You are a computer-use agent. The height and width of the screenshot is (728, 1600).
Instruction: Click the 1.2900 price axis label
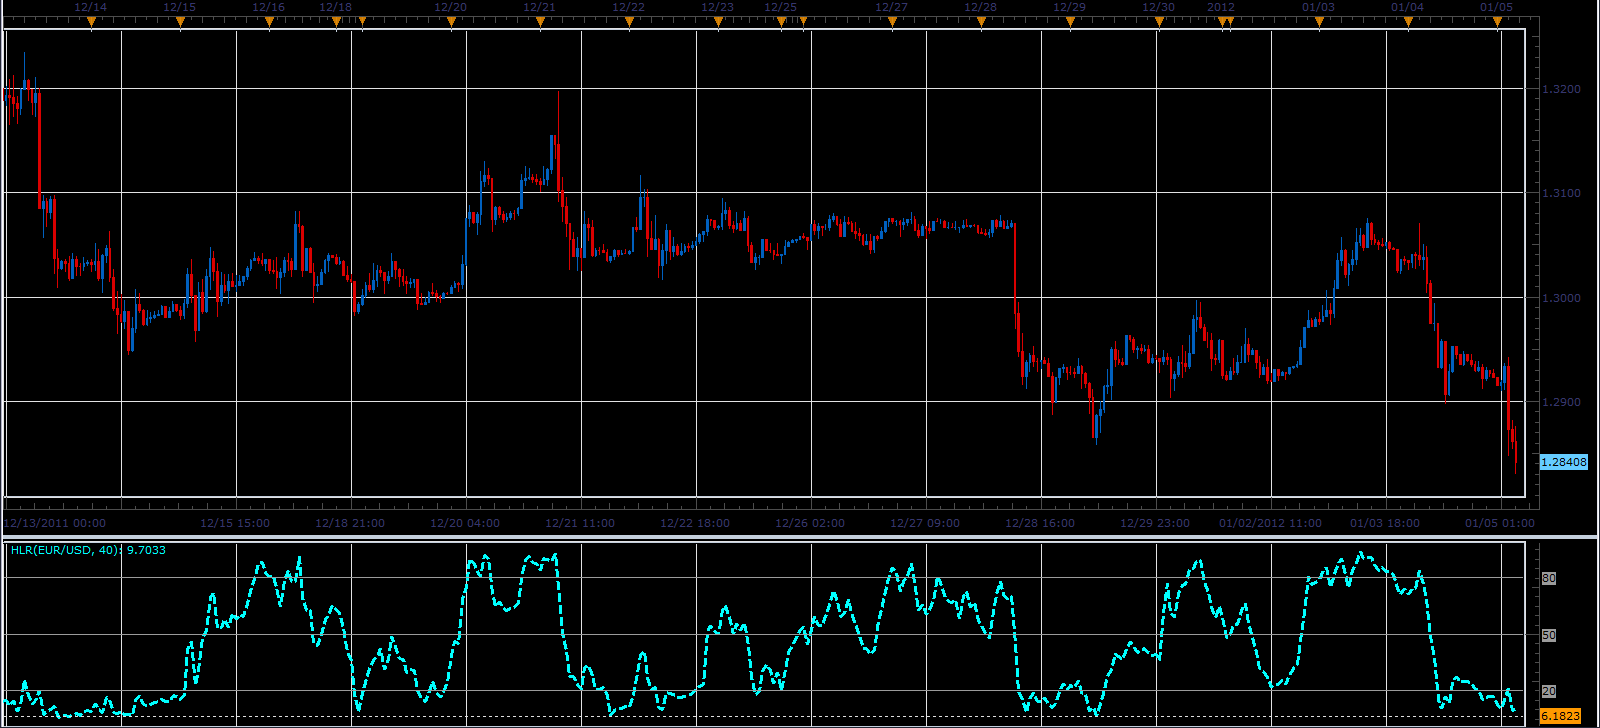click(x=1562, y=402)
